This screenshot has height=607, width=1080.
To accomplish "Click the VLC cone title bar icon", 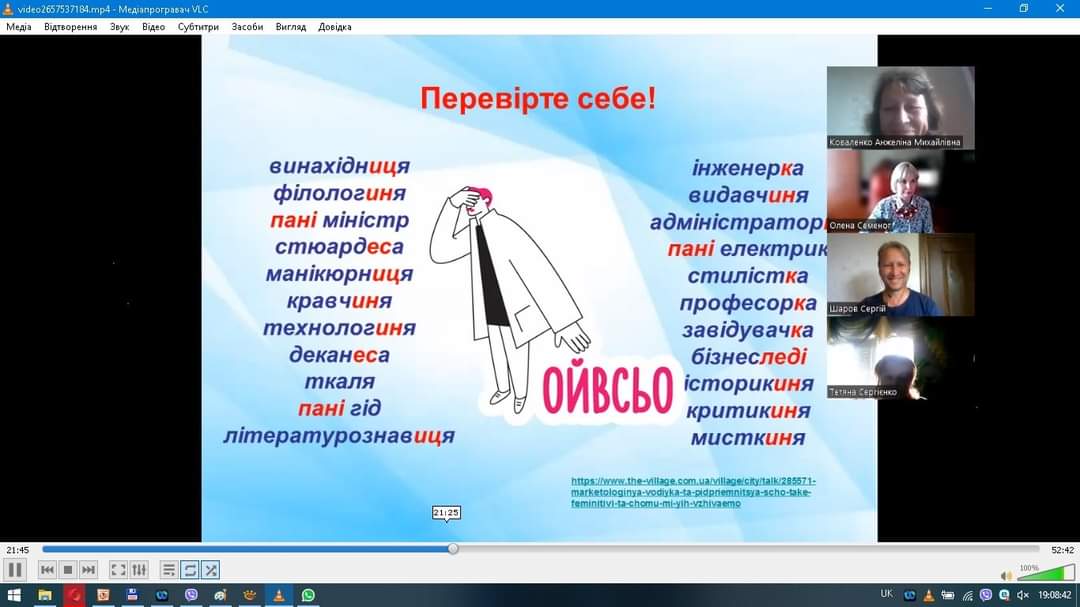I will [x=8, y=9].
